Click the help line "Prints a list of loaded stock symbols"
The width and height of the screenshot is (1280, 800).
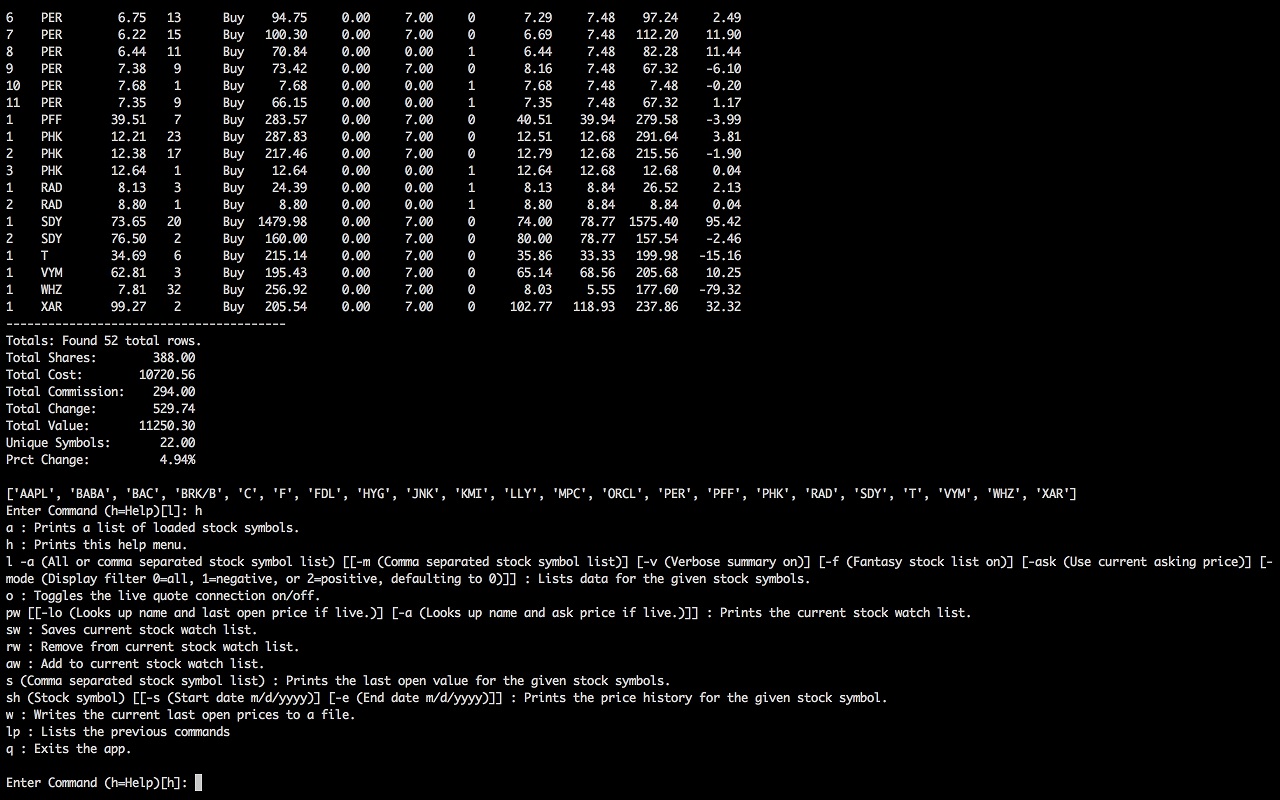(x=153, y=528)
